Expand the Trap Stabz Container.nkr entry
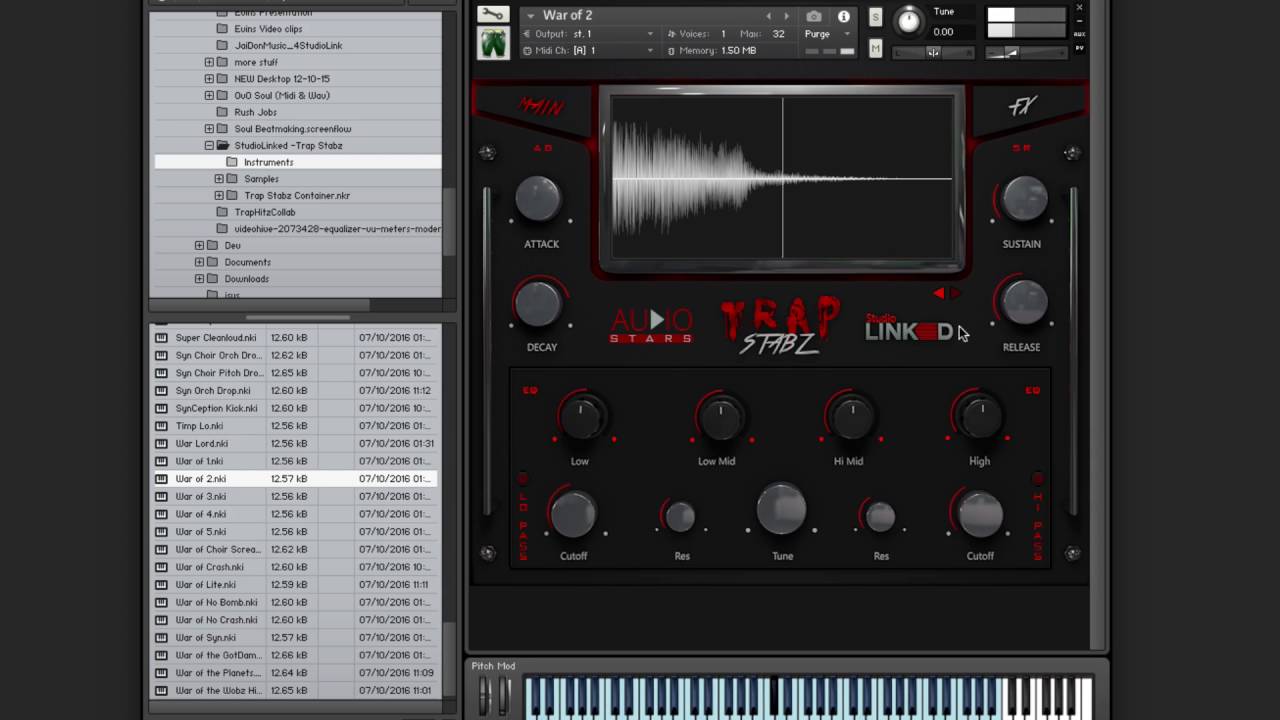 219,195
